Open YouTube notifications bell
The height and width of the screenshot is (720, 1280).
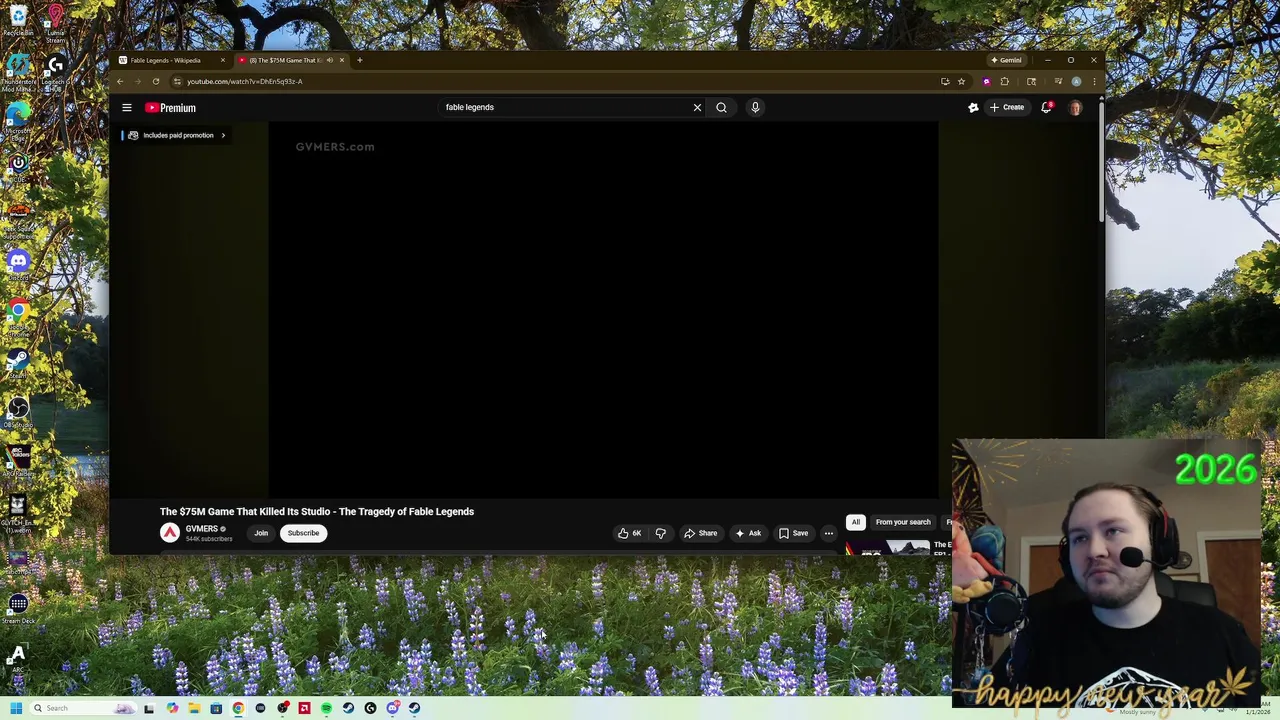(x=1046, y=107)
